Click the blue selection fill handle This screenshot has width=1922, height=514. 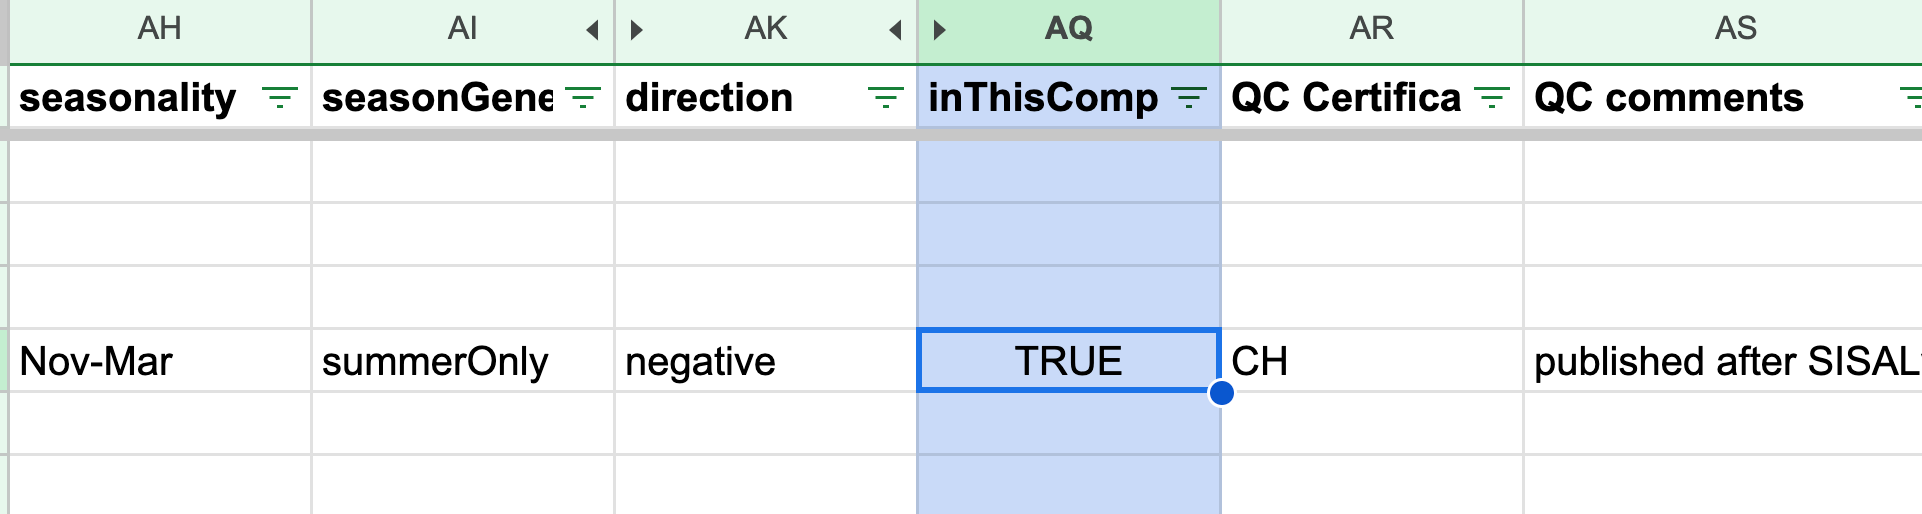point(1221,393)
